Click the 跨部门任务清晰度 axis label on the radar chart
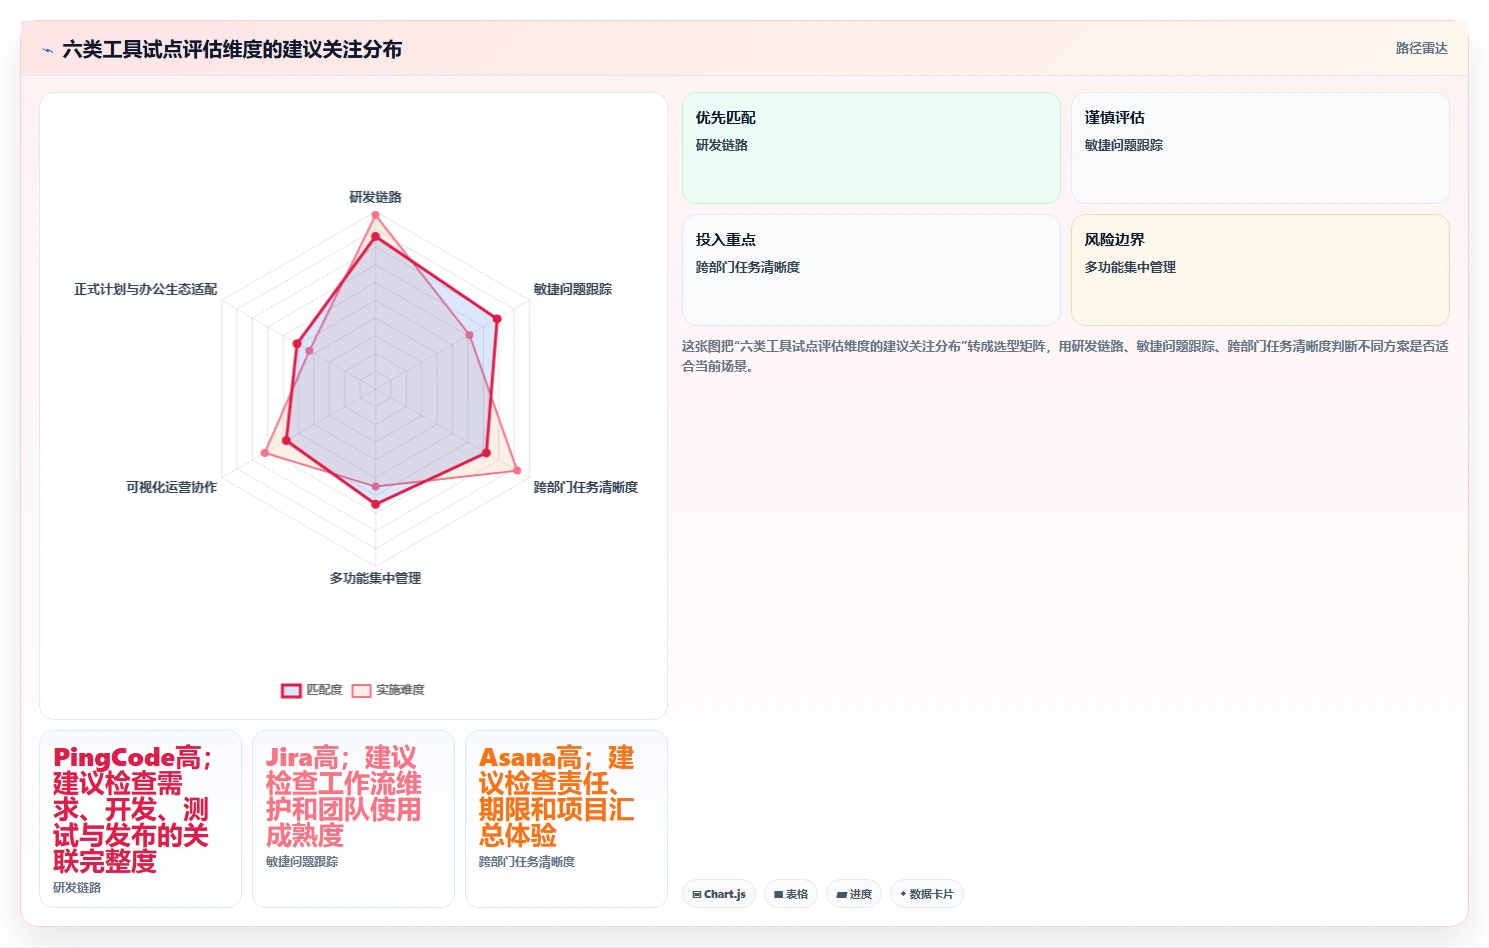Screen dimensions: 1489x948 pyautogui.click(x=585, y=487)
